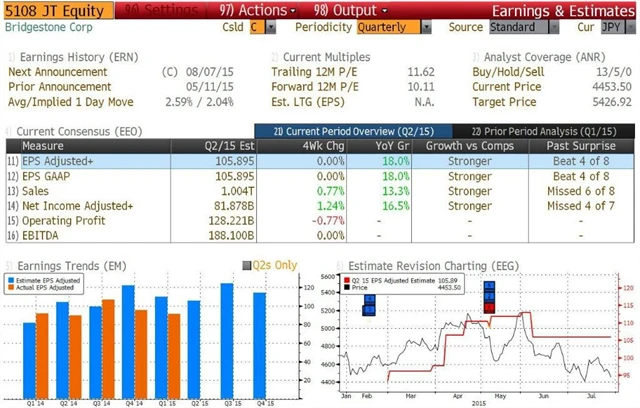Click the Past Surprise column header
Screen dimensions: 640x408
[x=581, y=146]
